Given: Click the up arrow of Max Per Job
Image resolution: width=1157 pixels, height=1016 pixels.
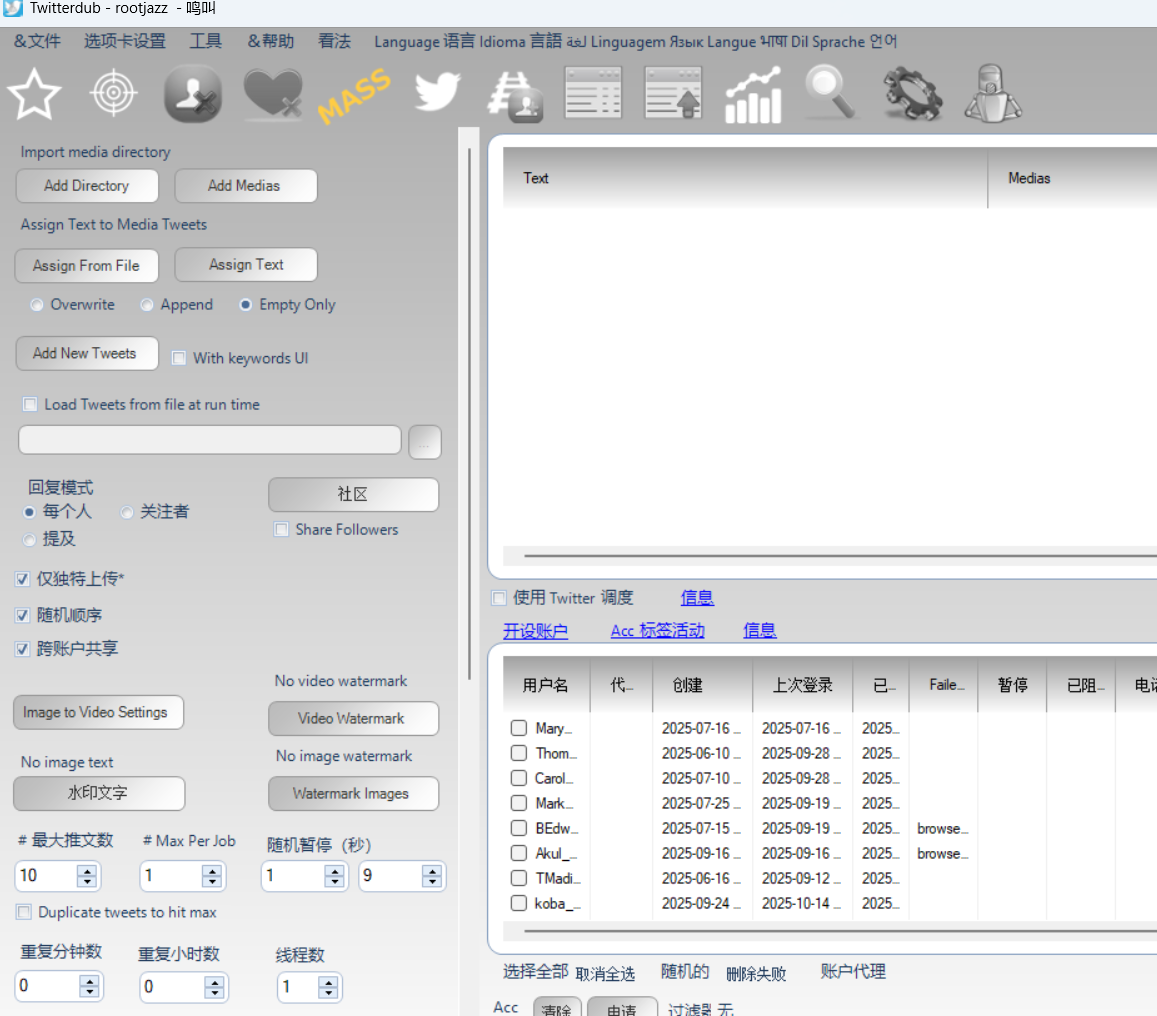Looking at the screenshot, I should [x=212, y=870].
